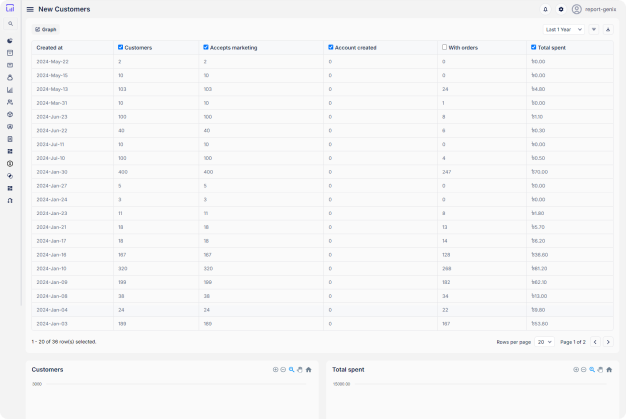
Task: Toggle the hamburger menu beside New Customers
Action: [30, 9]
